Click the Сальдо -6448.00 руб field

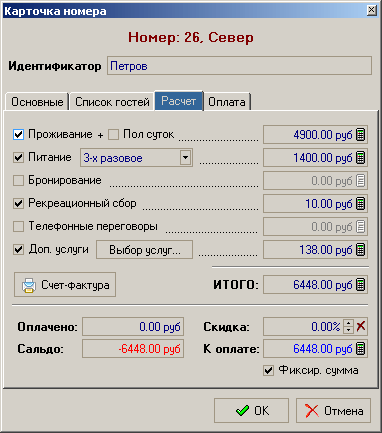(x=133, y=349)
